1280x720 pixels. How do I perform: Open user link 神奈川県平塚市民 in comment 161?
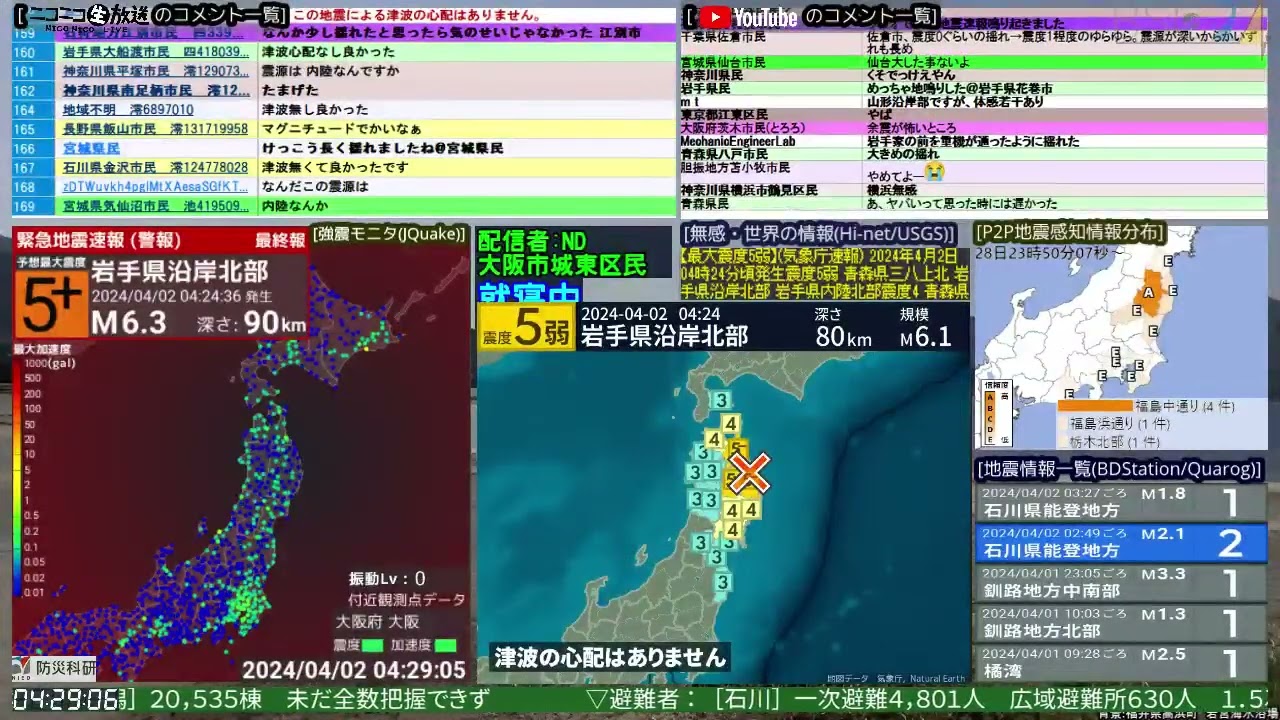(156, 71)
